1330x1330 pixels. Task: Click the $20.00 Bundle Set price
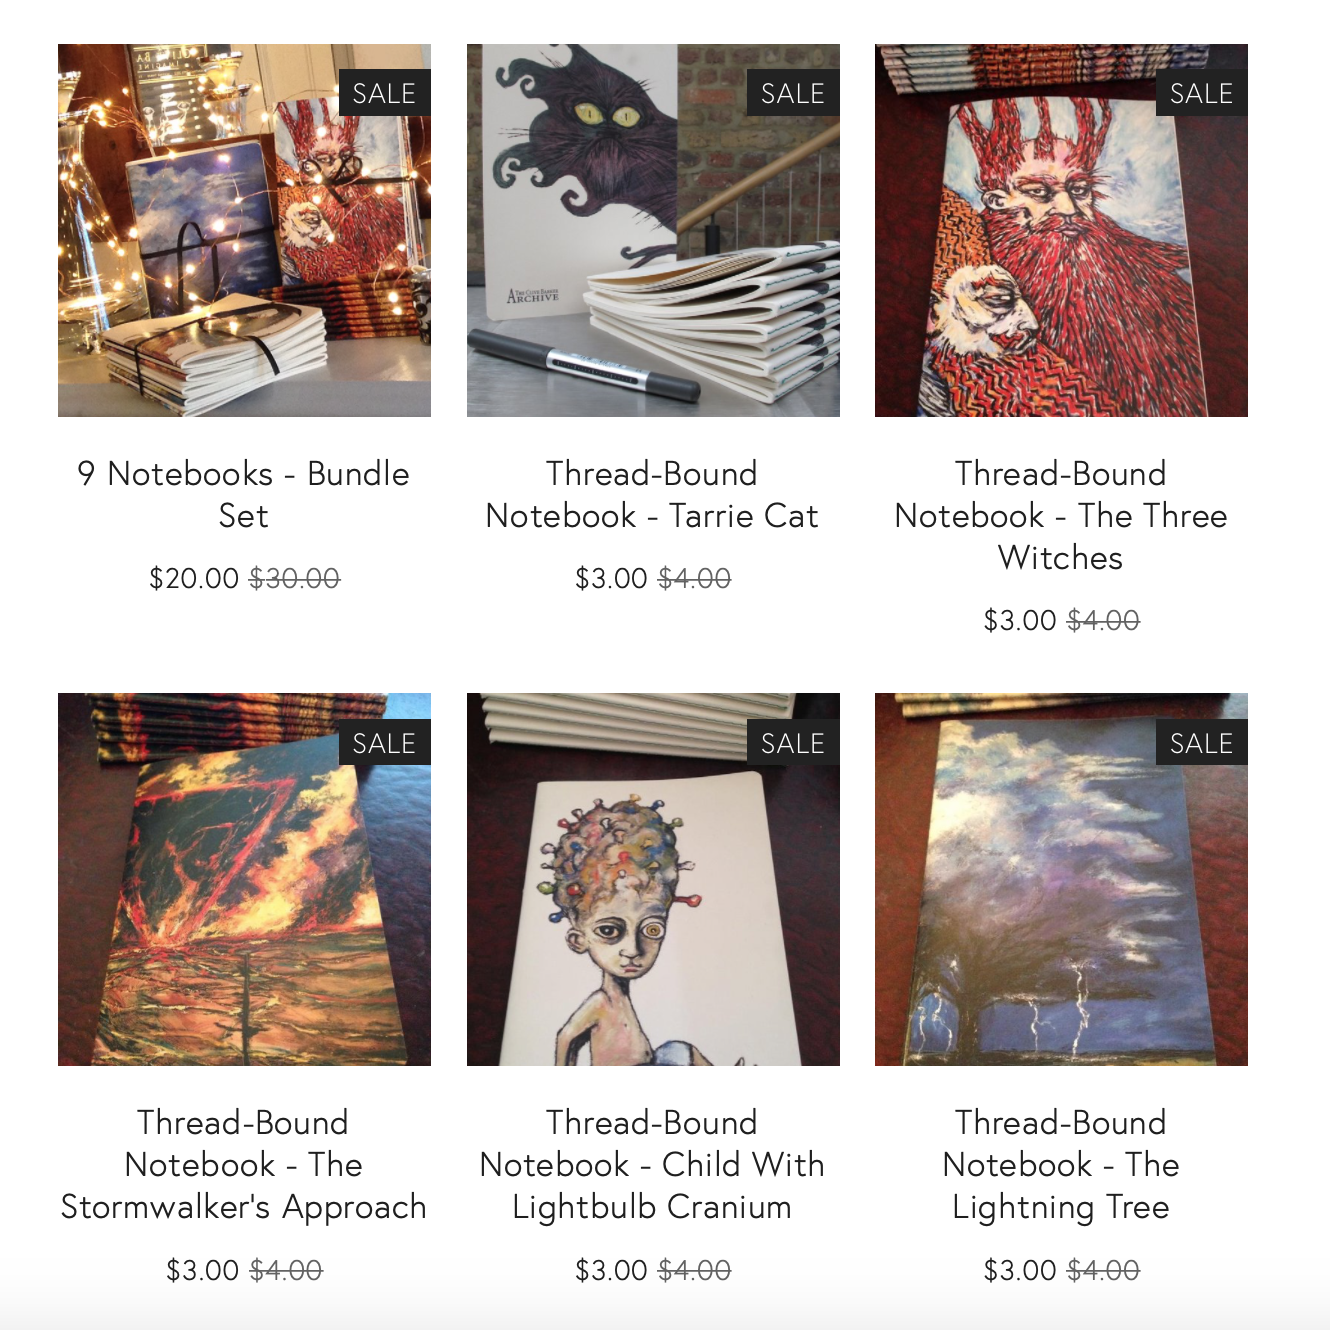194,578
